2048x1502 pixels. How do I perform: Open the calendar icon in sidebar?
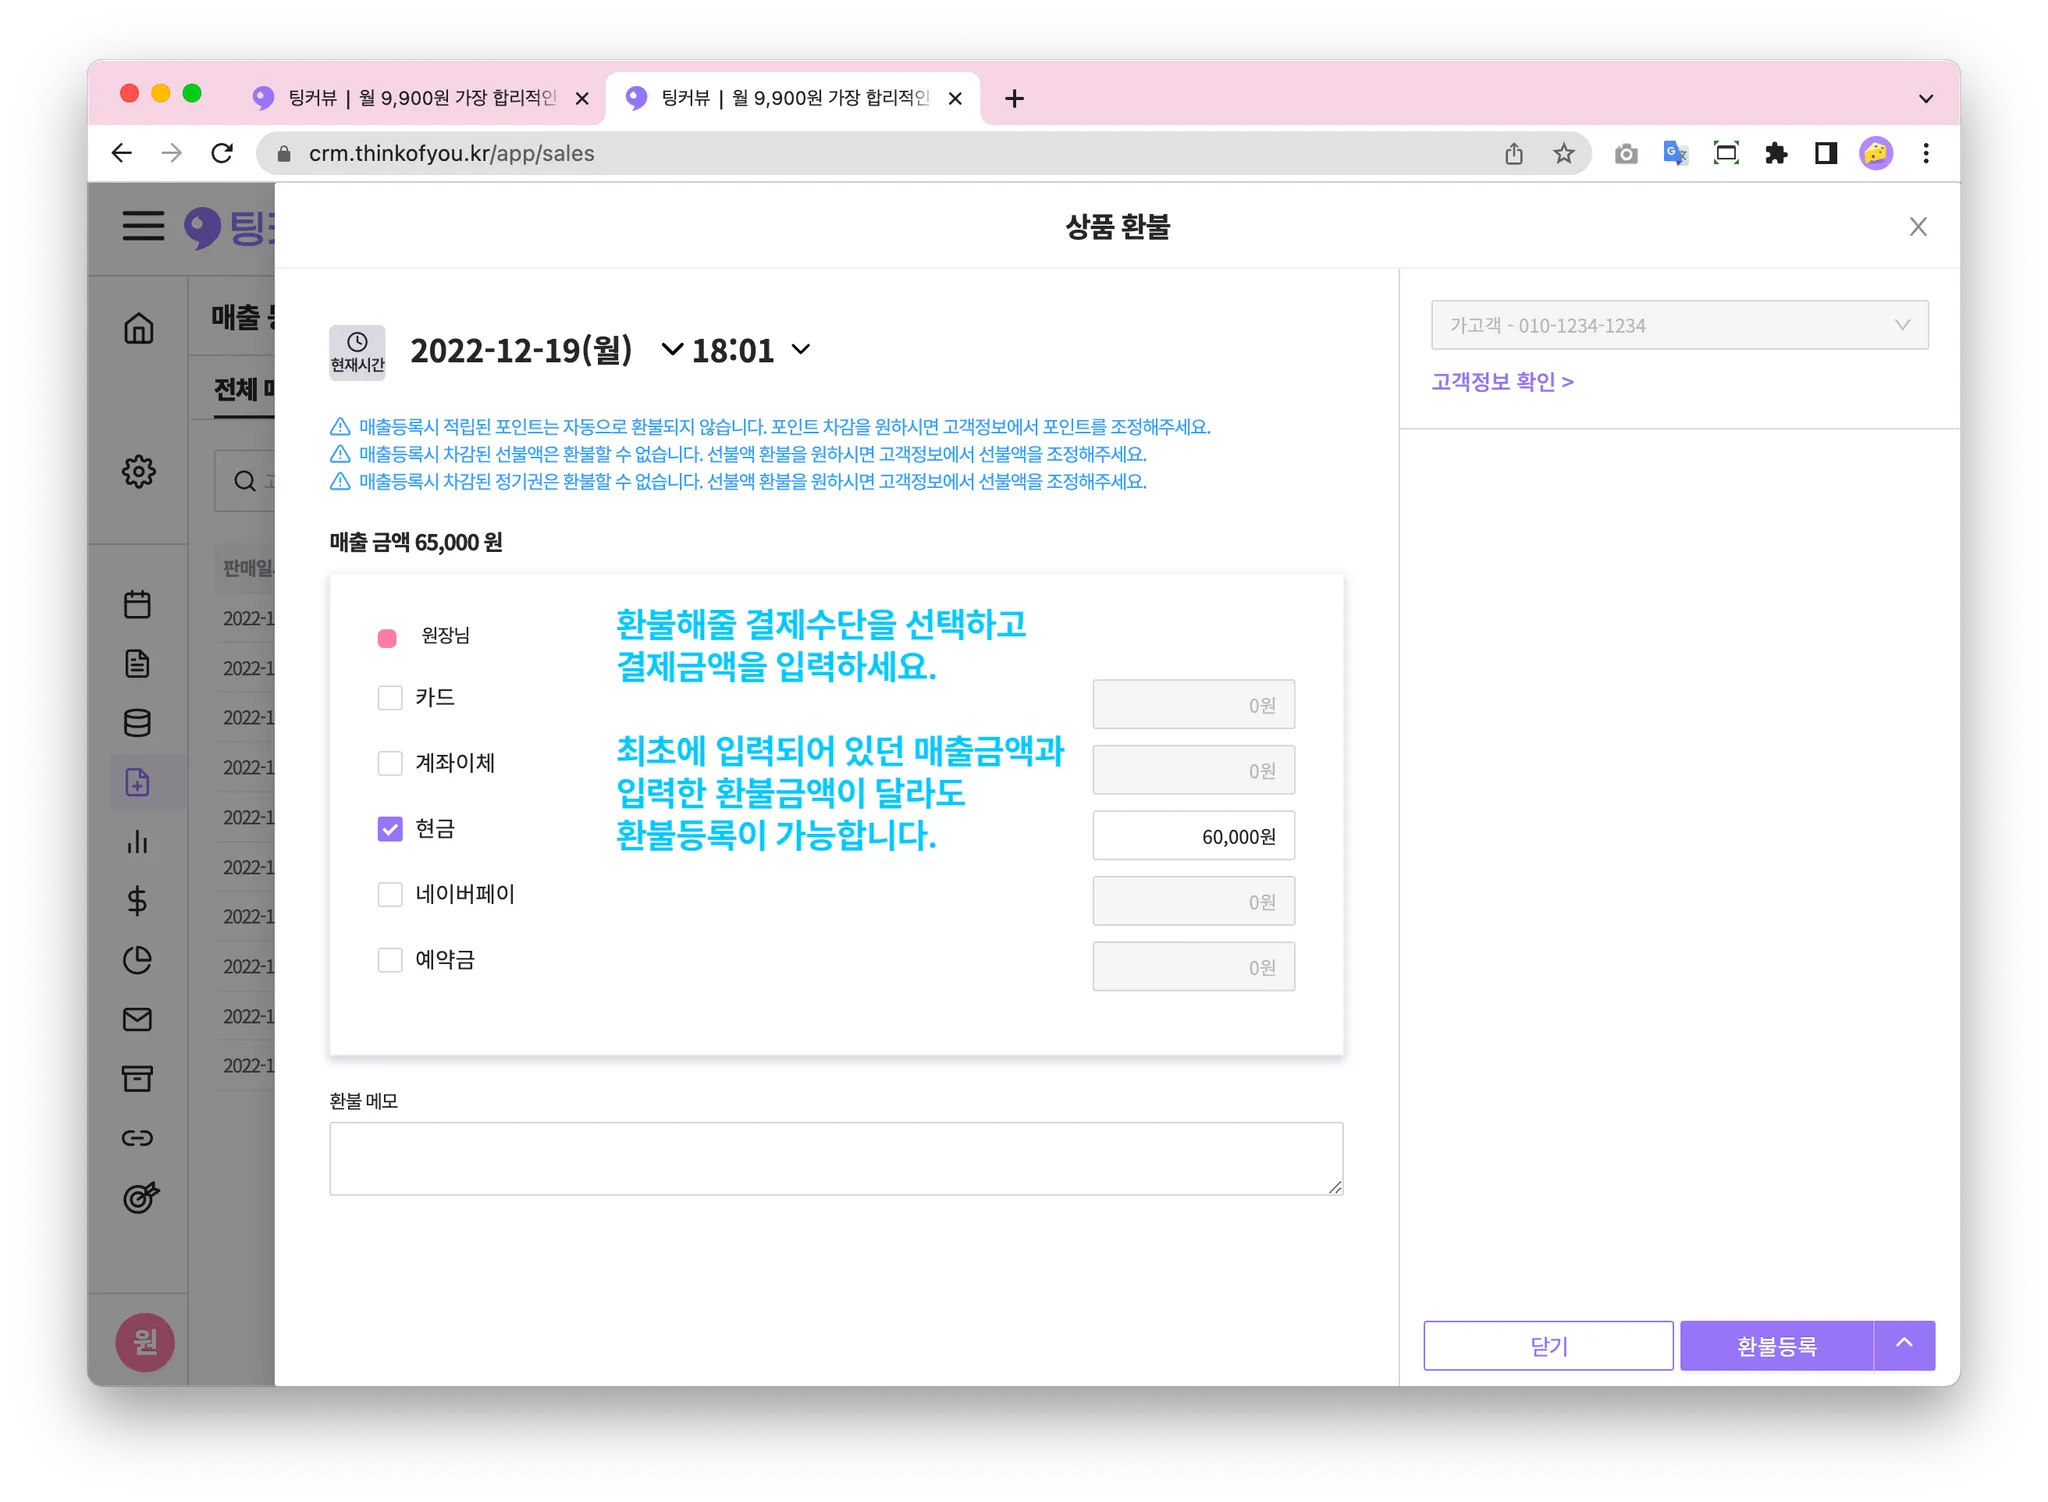pyautogui.click(x=138, y=604)
